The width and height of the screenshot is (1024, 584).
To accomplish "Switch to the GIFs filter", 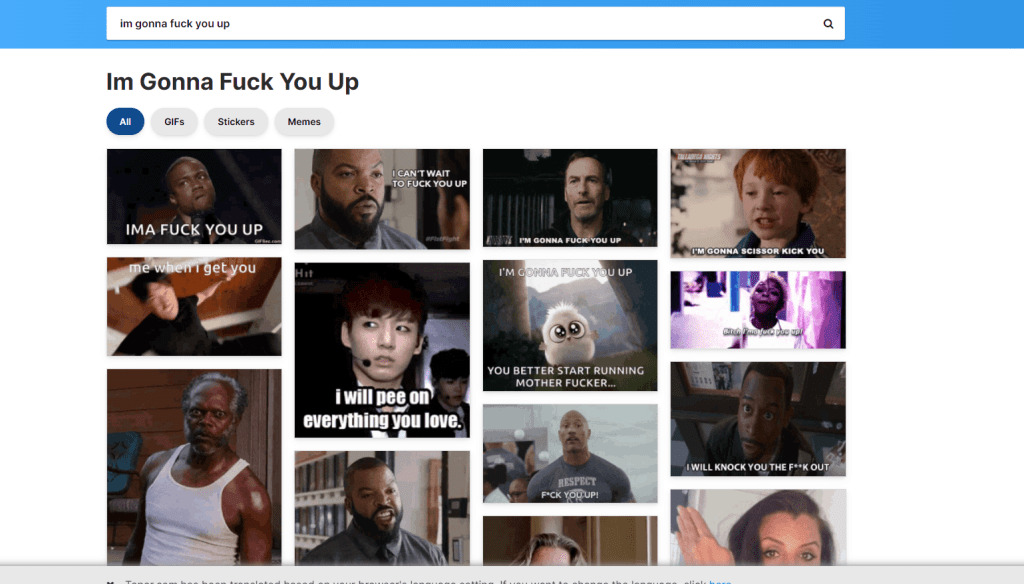I will pos(174,122).
